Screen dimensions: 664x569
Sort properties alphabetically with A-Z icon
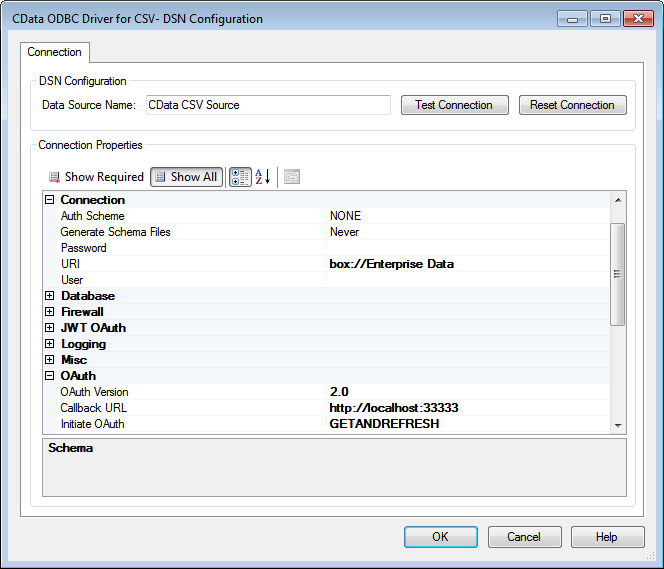(263, 177)
